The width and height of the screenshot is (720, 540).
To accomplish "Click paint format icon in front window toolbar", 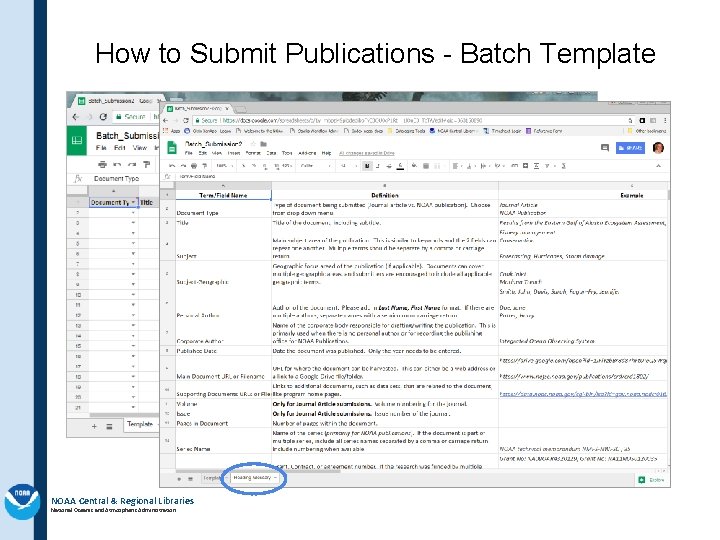I will click(x=205, y=166).
